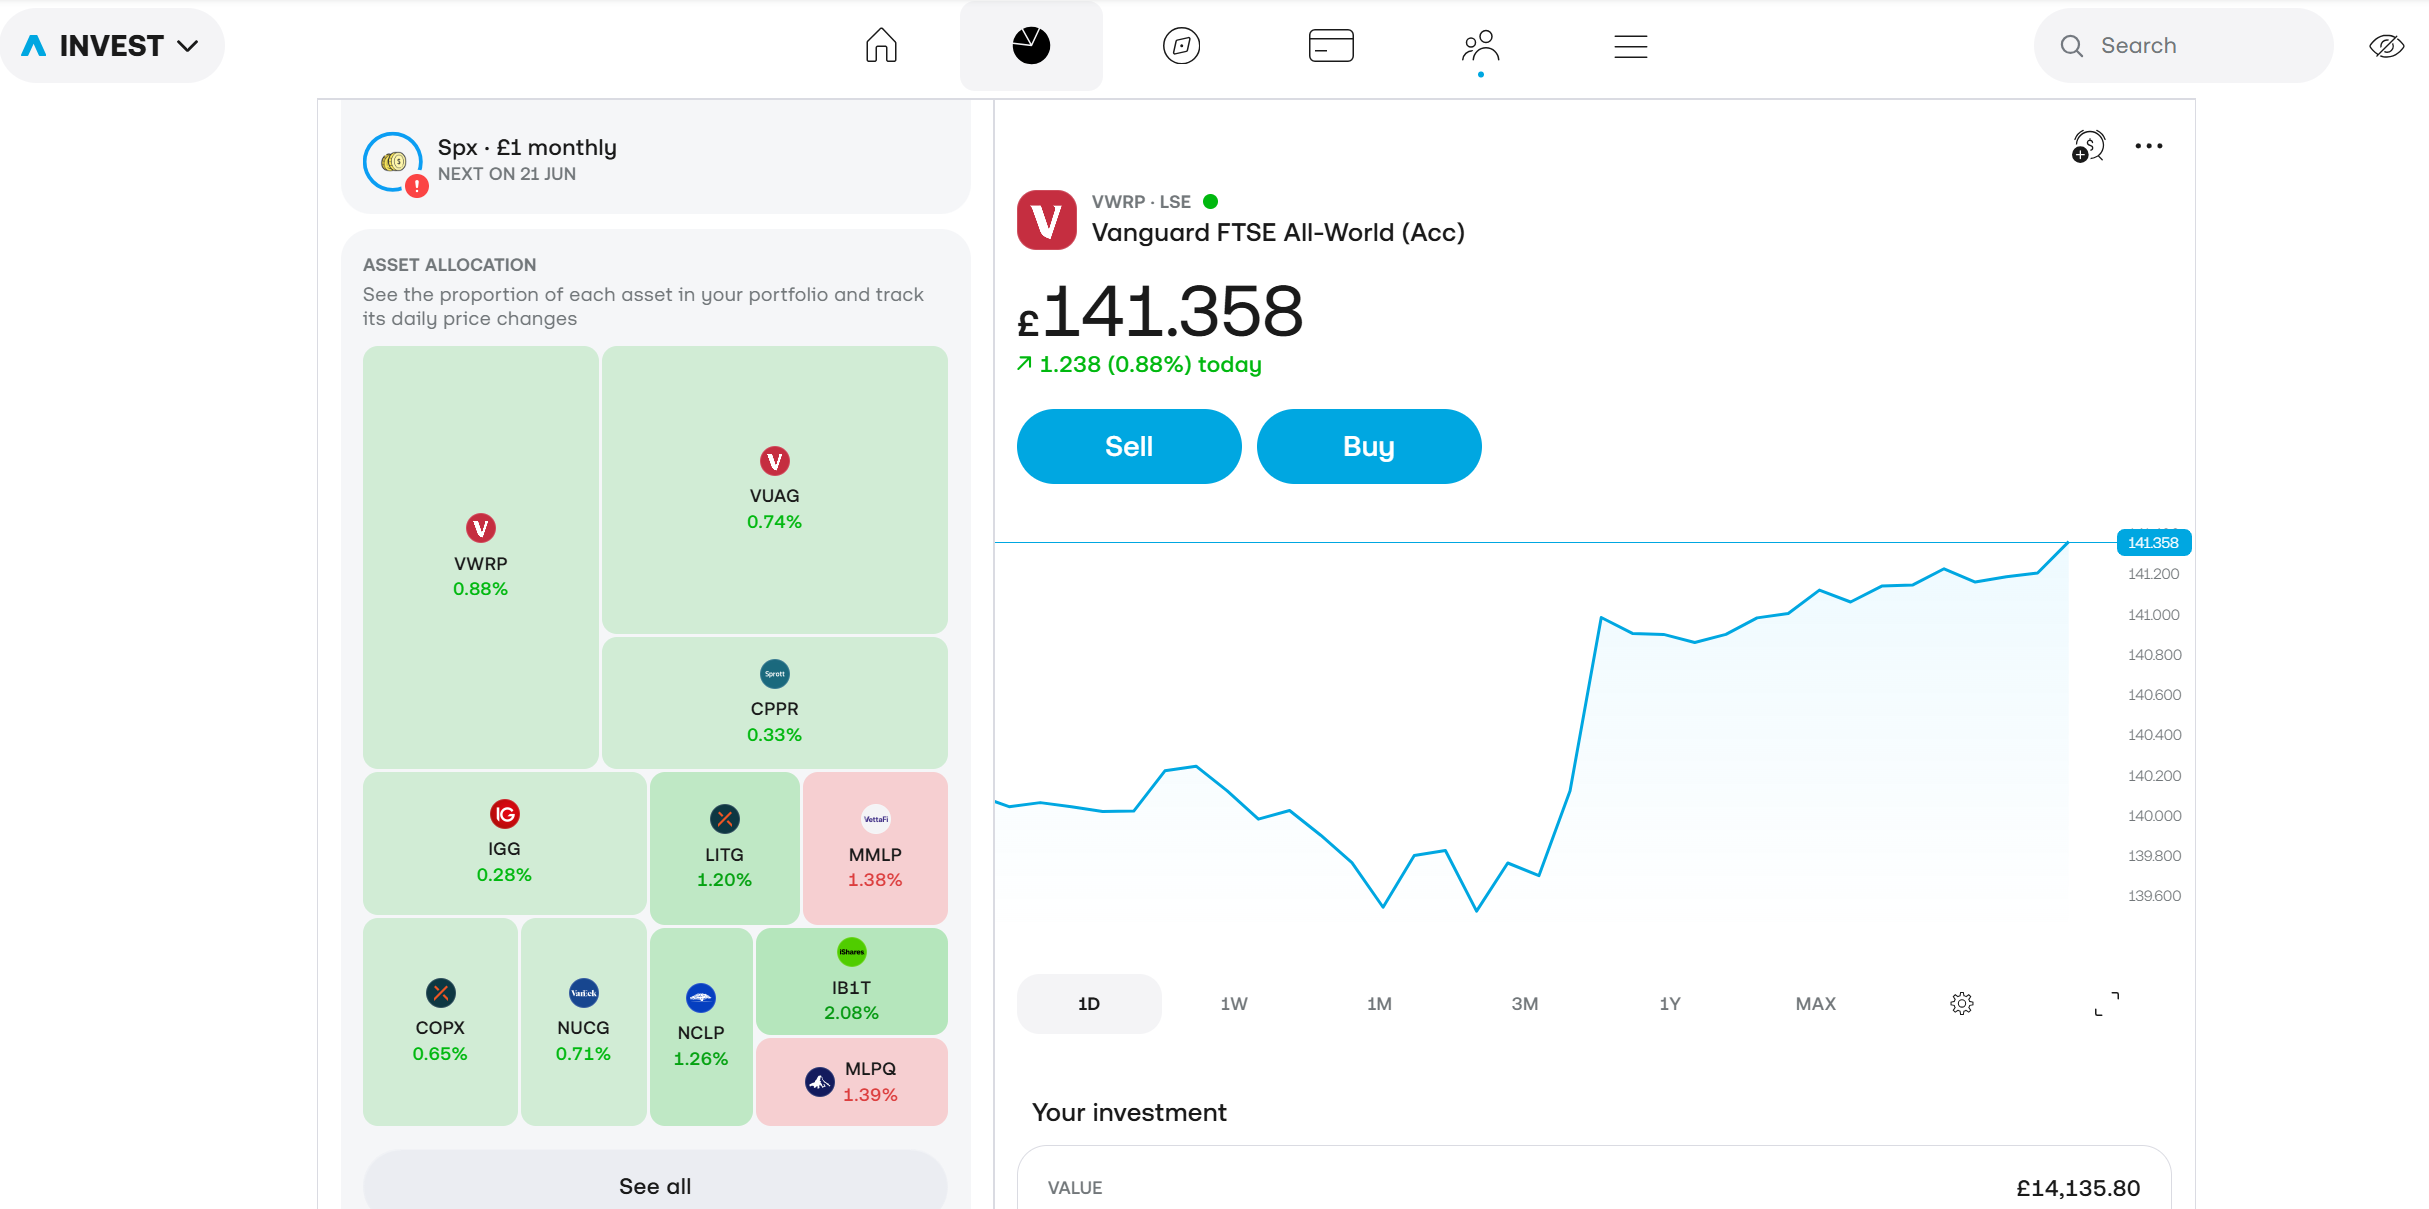Click the NUCG VanEck logo icon

583,993
